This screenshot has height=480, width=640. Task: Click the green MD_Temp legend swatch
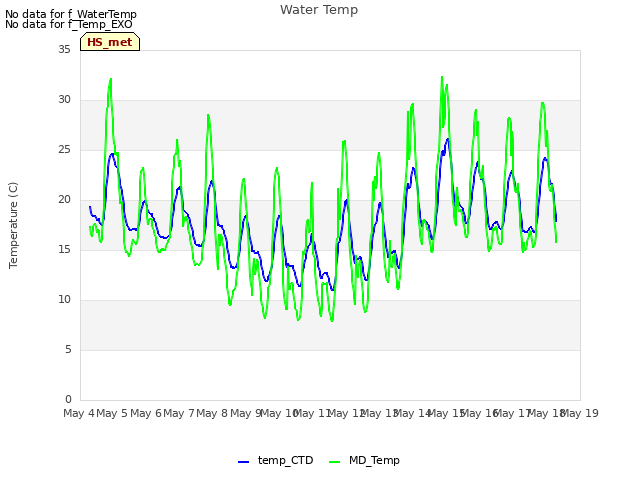334,462
